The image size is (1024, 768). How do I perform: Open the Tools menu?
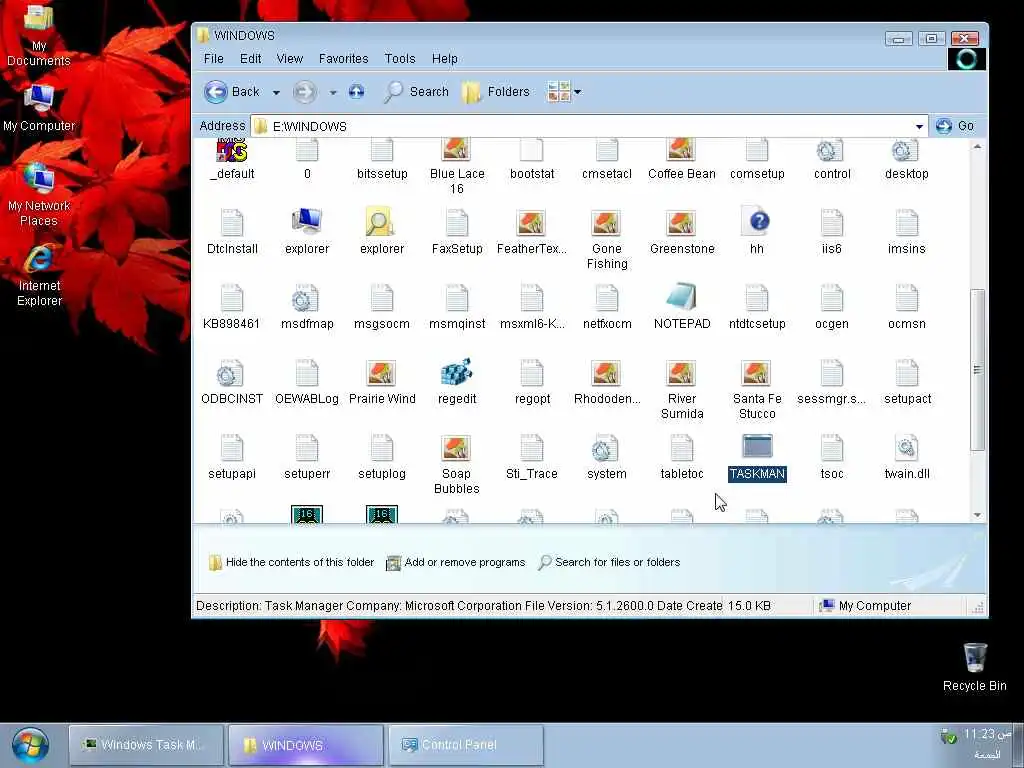(x=400, y=59)
